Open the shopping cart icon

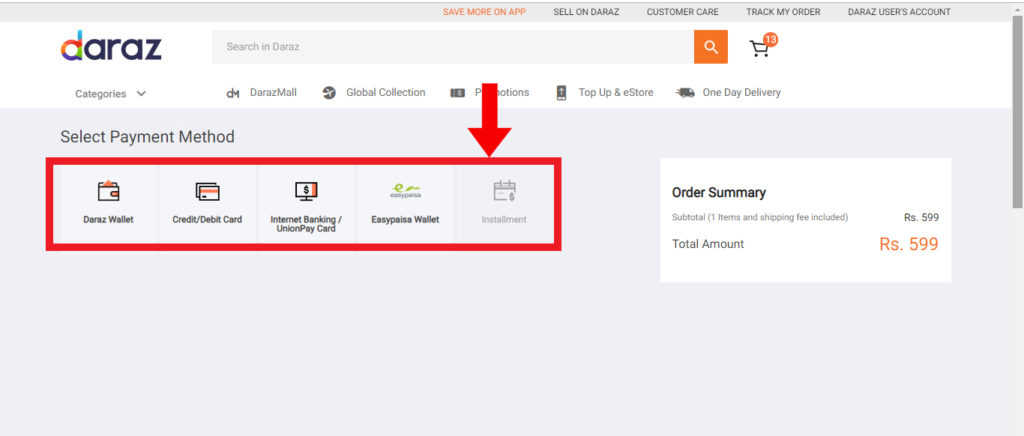pyautogui.click(x=759, y=50)
